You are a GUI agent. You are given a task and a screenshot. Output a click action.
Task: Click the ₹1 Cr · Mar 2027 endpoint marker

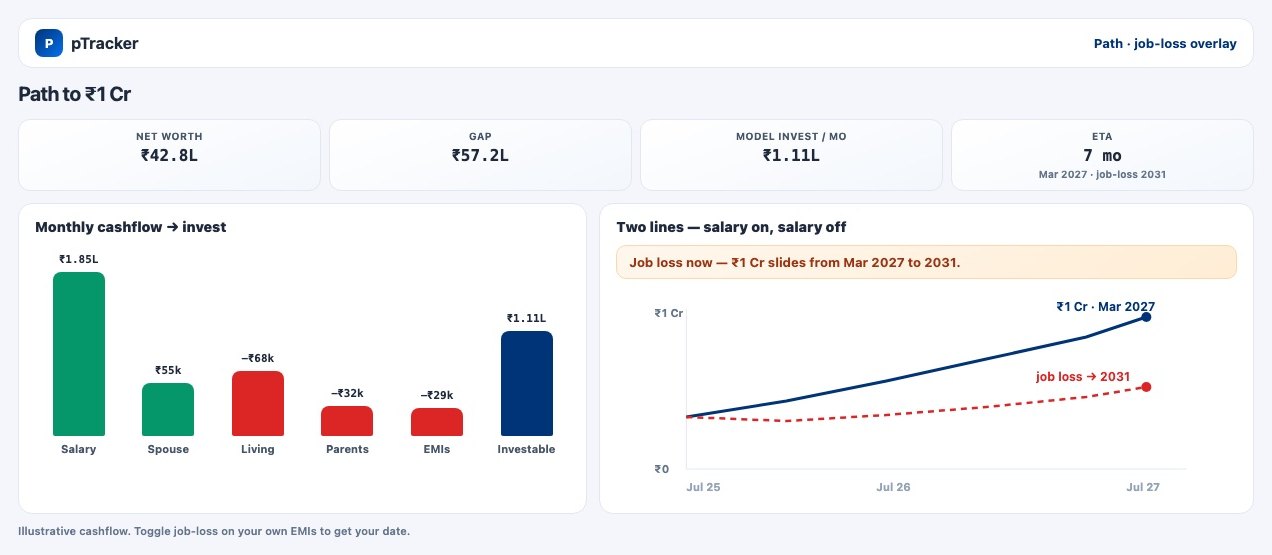pyautogui.click(x=1146, y=317)
